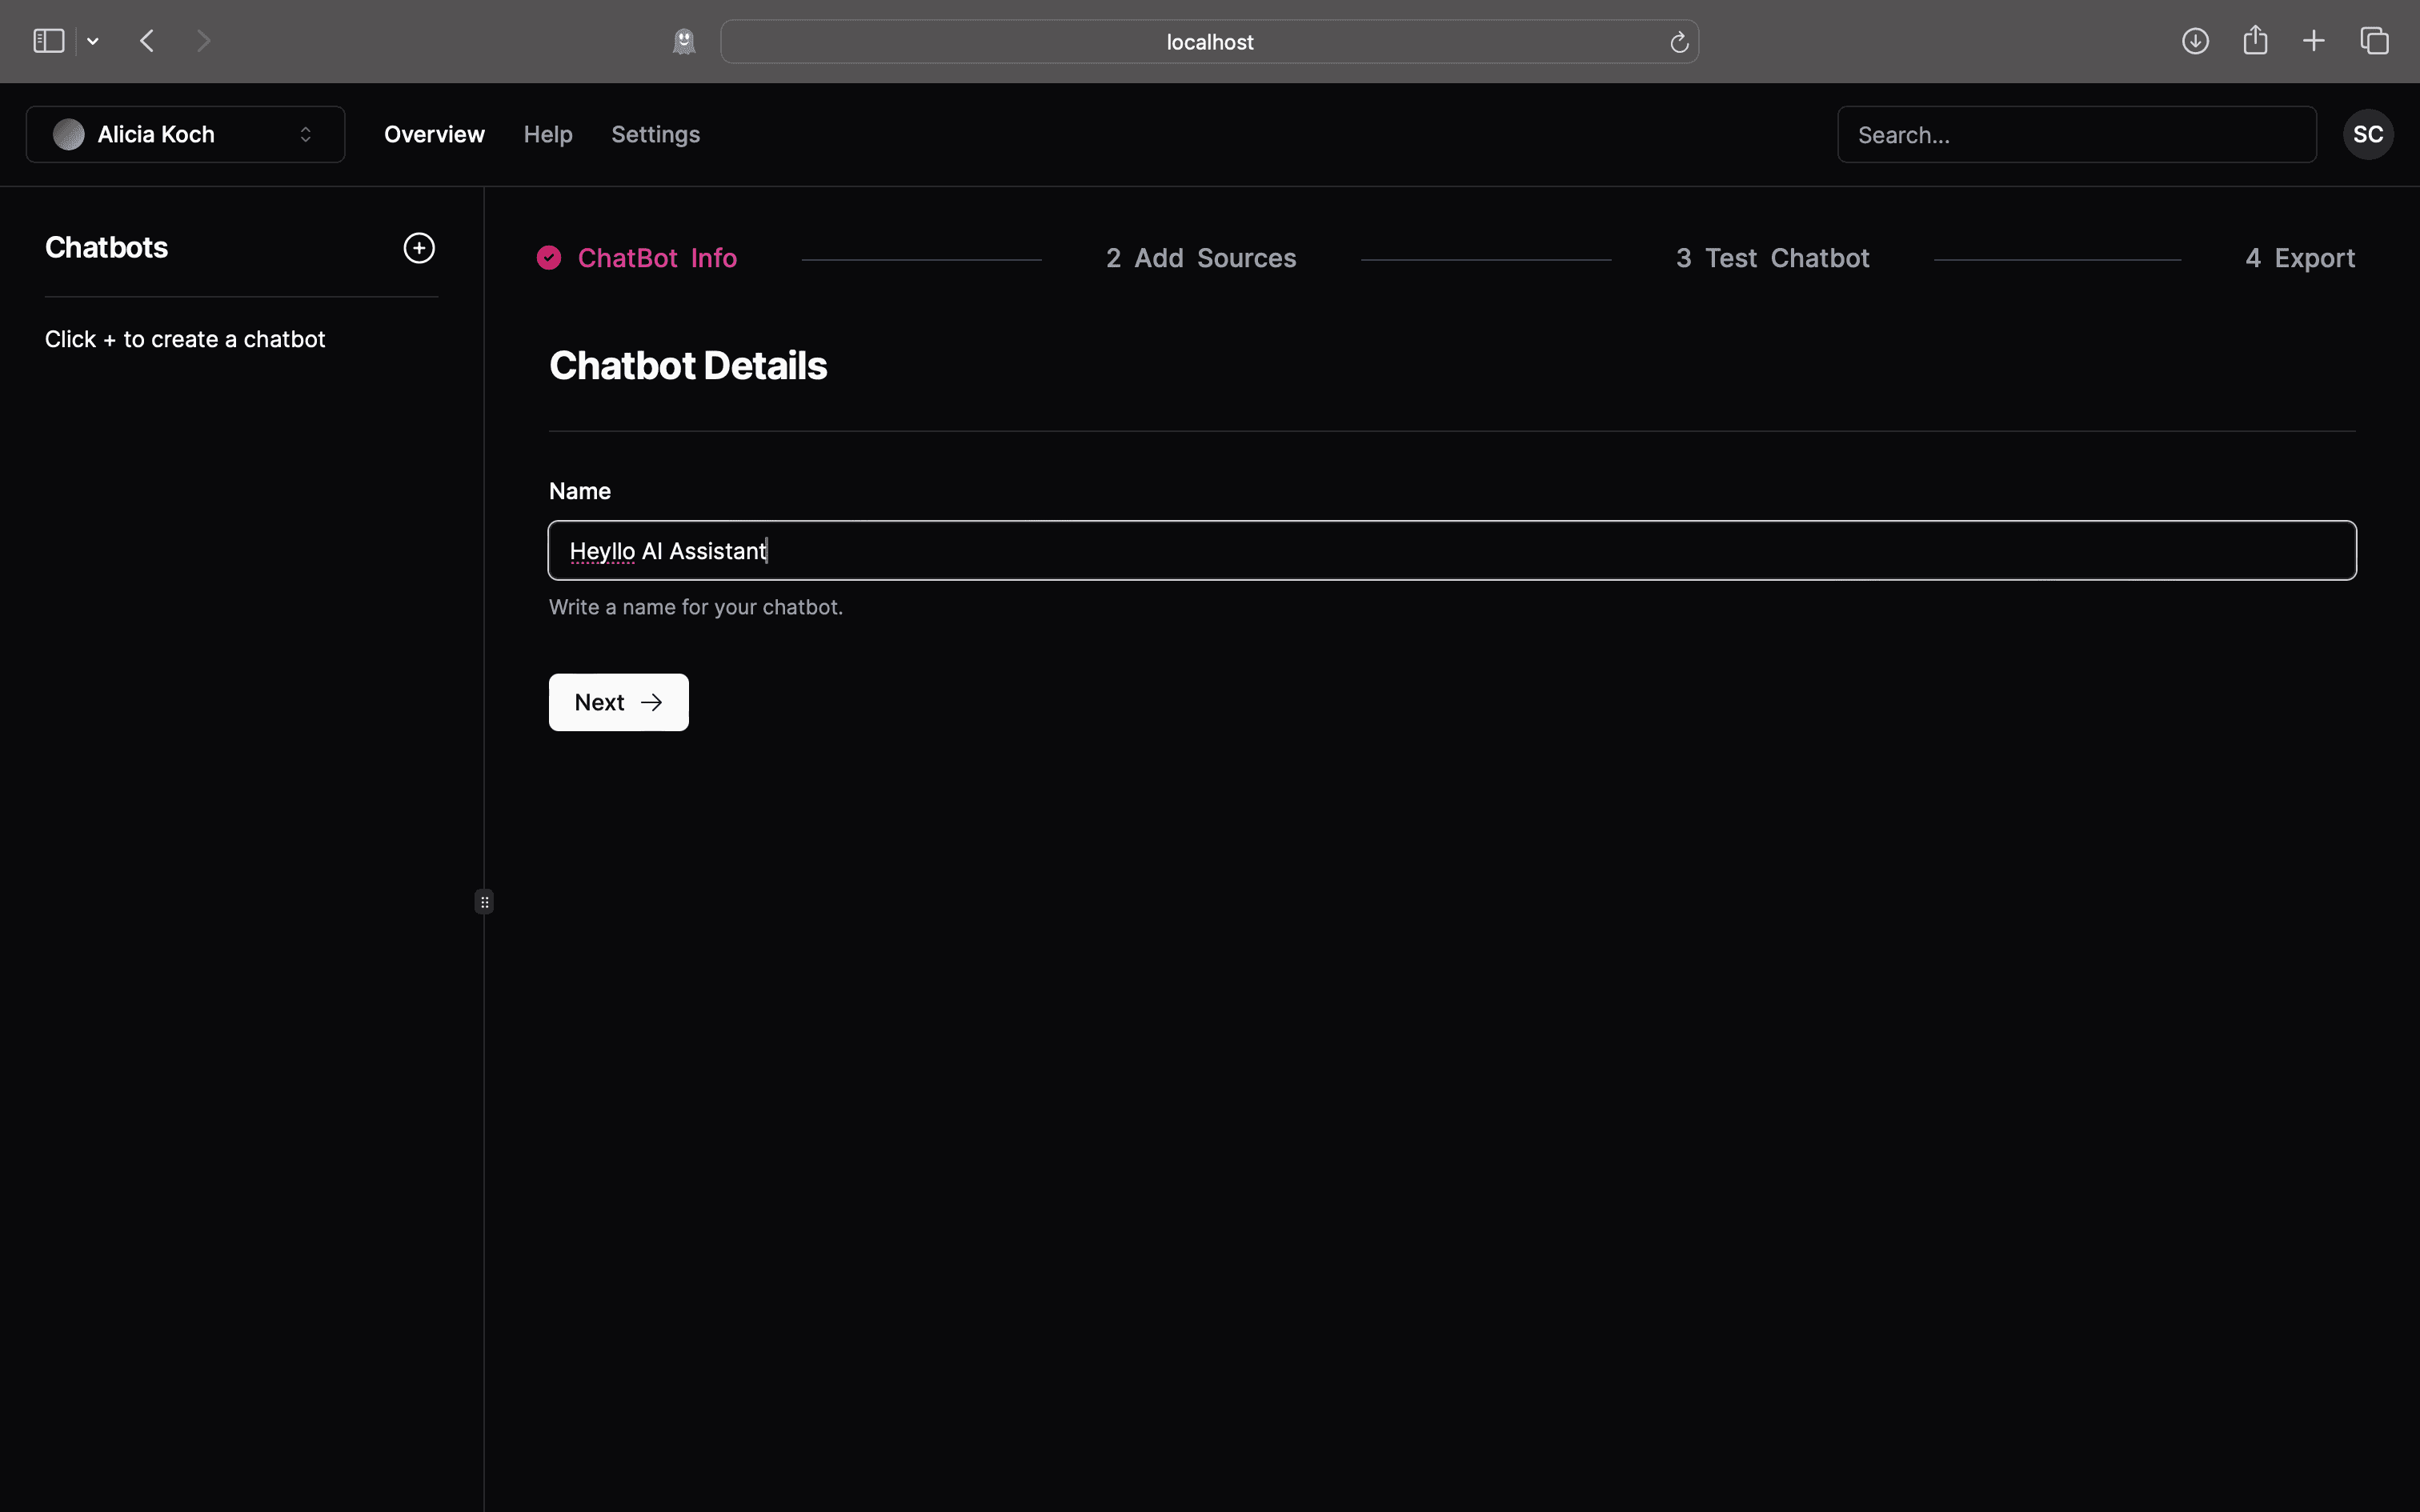Open Safari downloads icon
Viewport: 2420px width, 1512px height.
[x=2195, y=41]
